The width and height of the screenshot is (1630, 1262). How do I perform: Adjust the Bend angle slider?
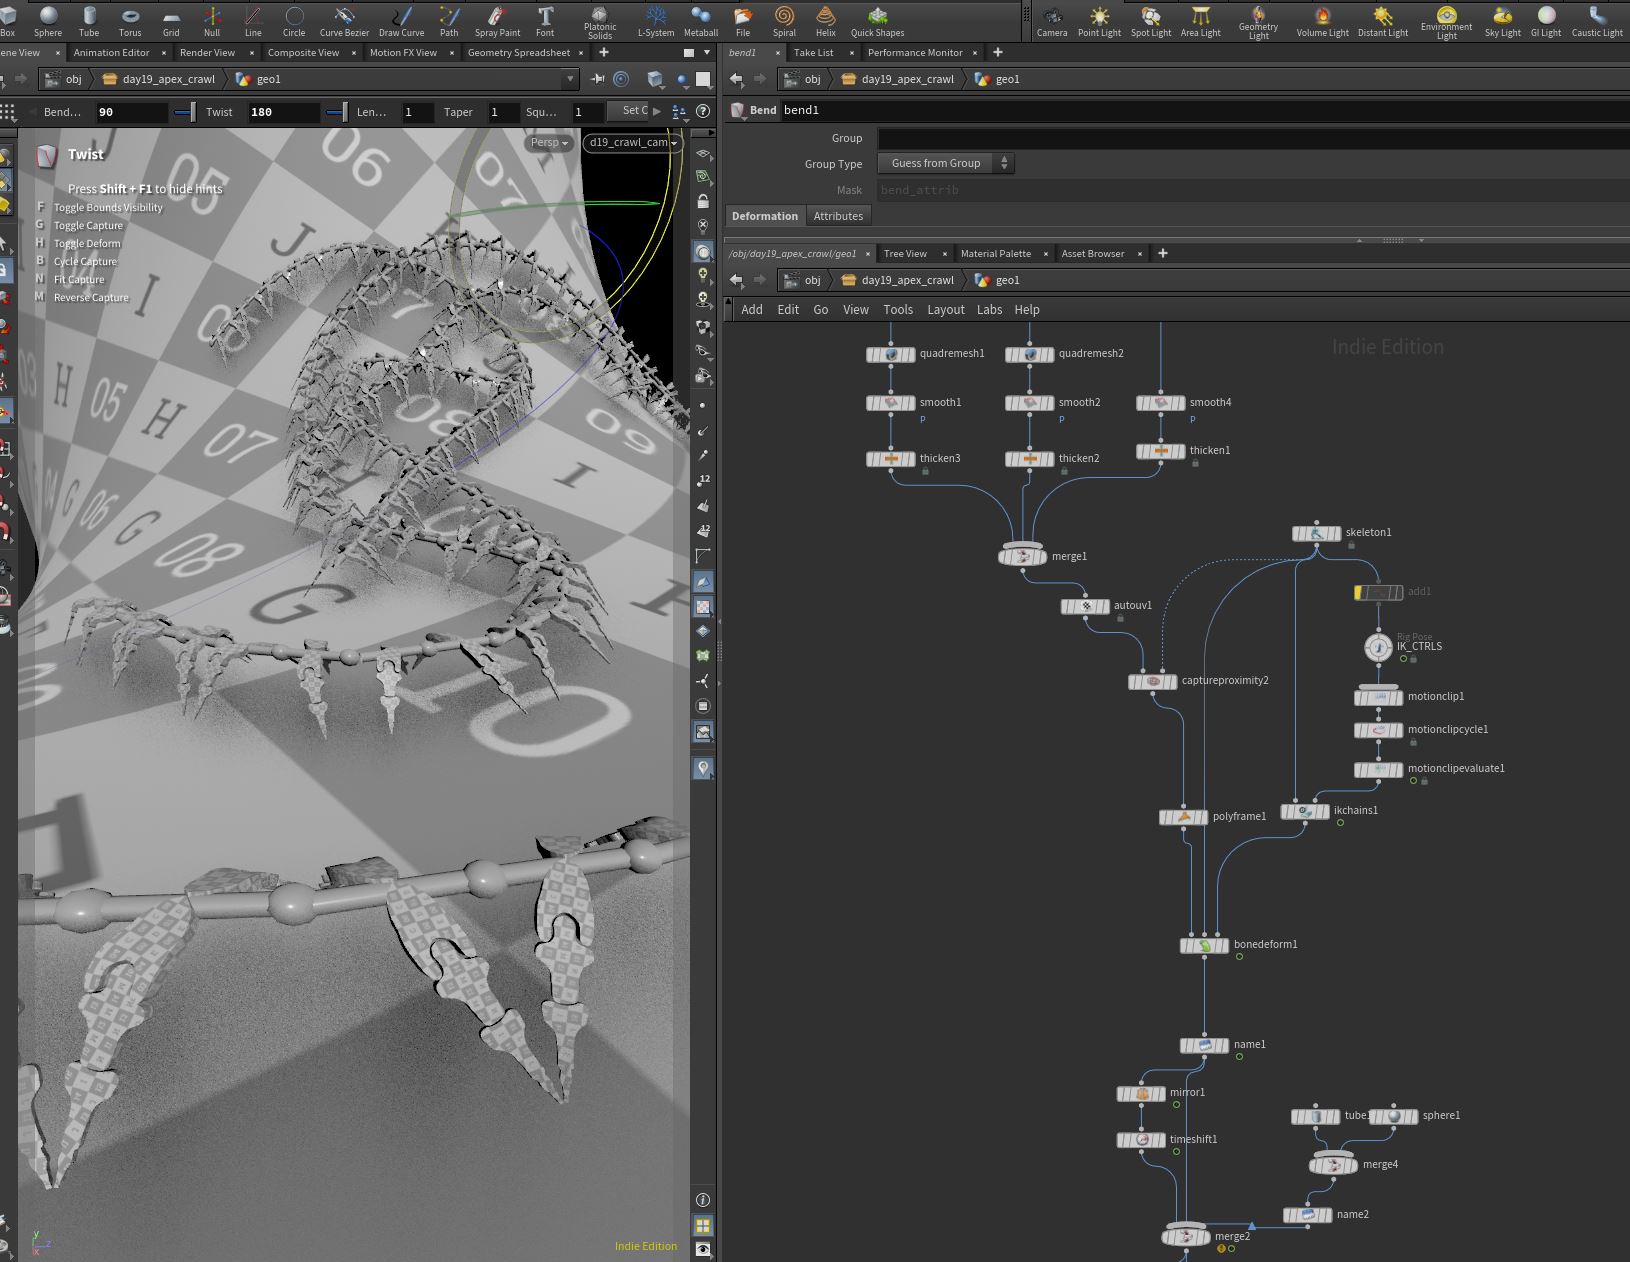coord(185,112)
